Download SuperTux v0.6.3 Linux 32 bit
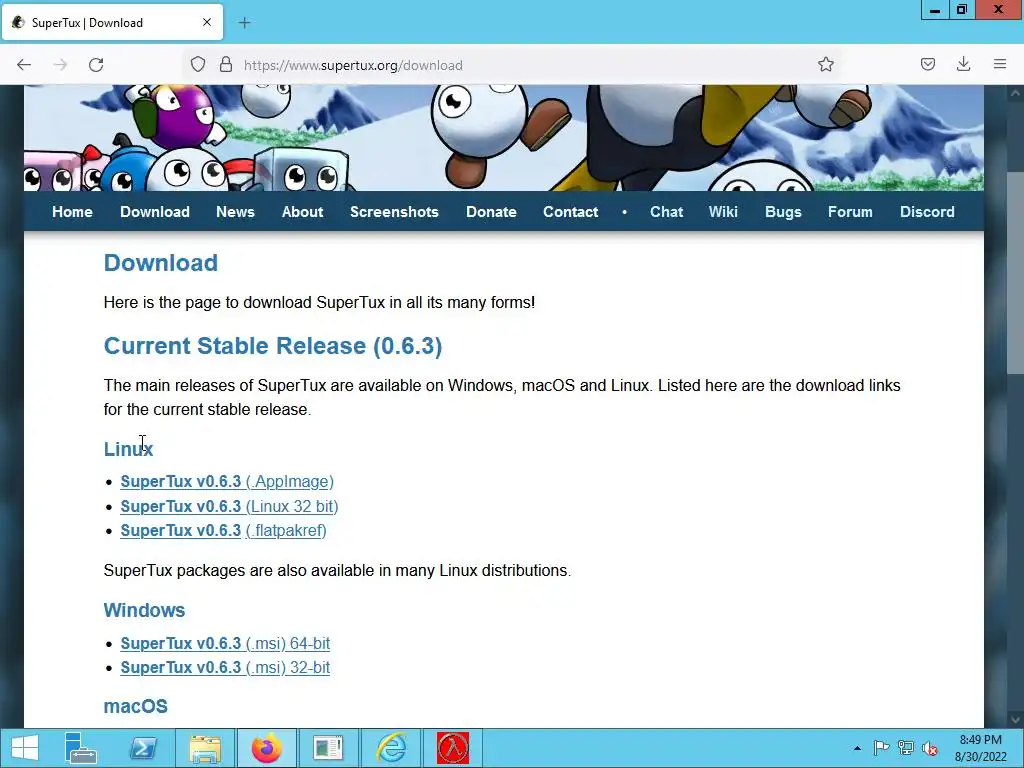The image size is (1024, 768). coord(229,506)
